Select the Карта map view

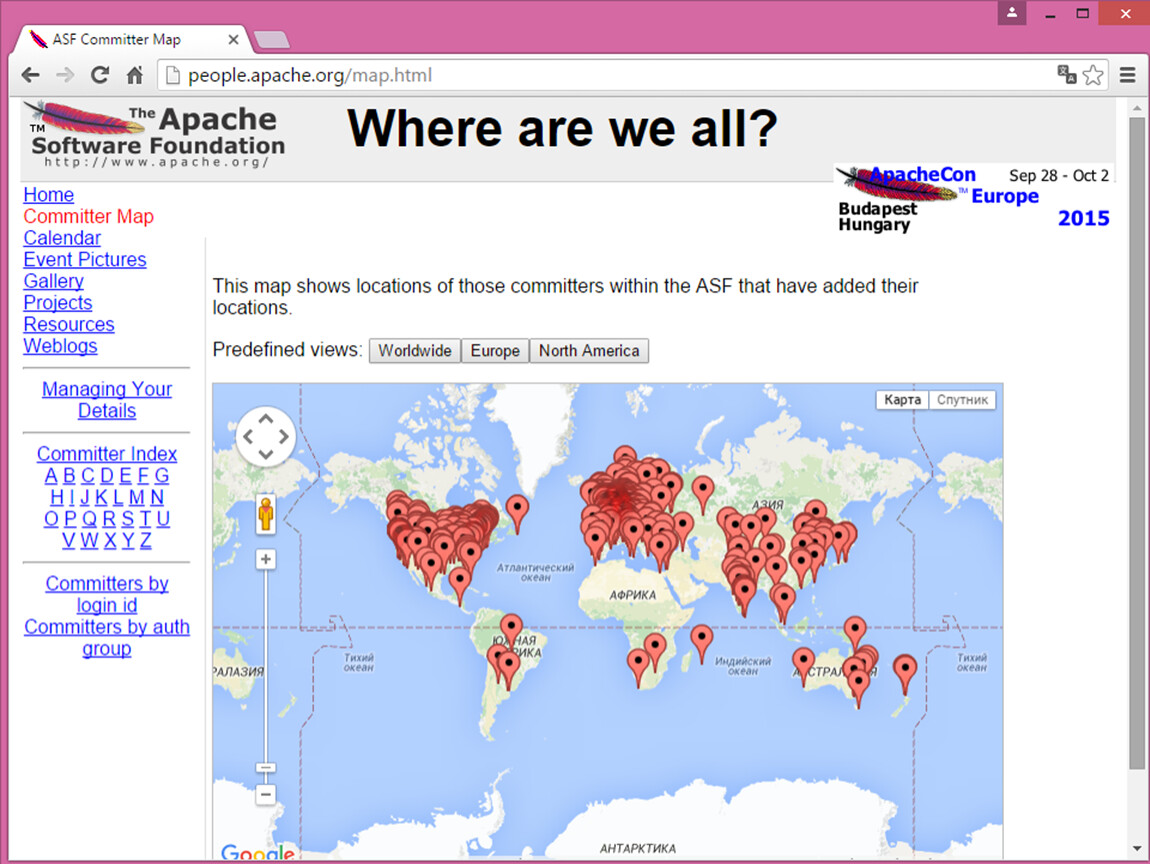(902, 400)
